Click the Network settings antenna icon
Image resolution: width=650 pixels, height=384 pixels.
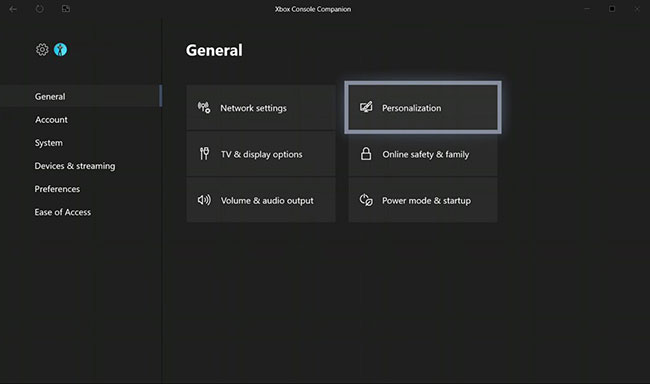(204, 108)
